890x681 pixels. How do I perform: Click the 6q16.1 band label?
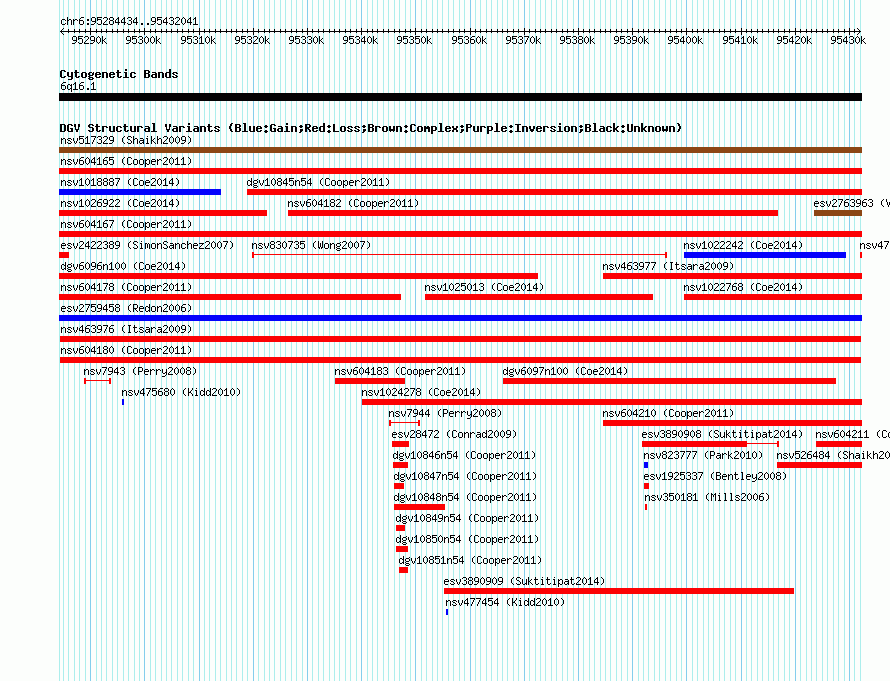(x=78, y=86)
